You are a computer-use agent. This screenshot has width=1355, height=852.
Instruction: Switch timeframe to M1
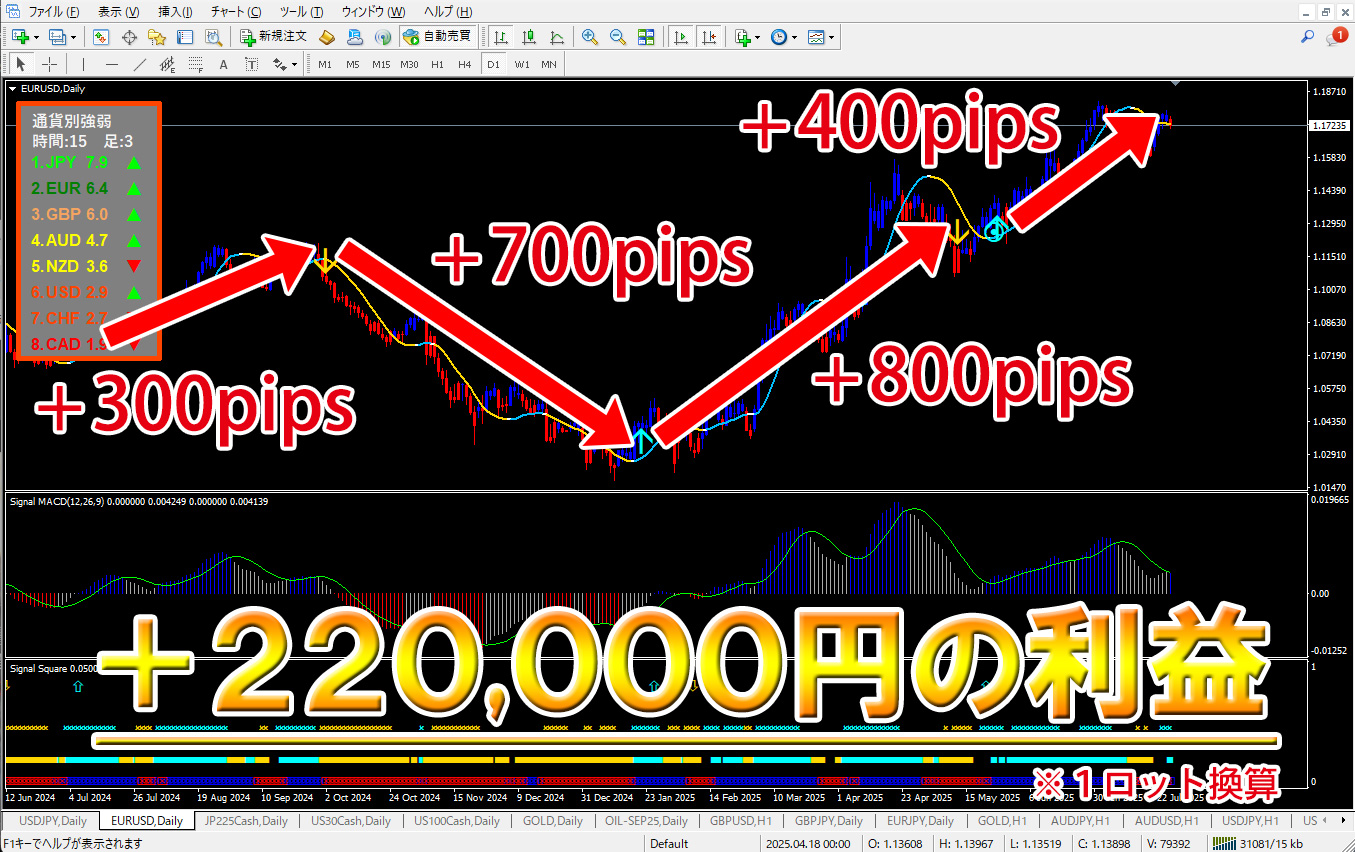point(325,64)
